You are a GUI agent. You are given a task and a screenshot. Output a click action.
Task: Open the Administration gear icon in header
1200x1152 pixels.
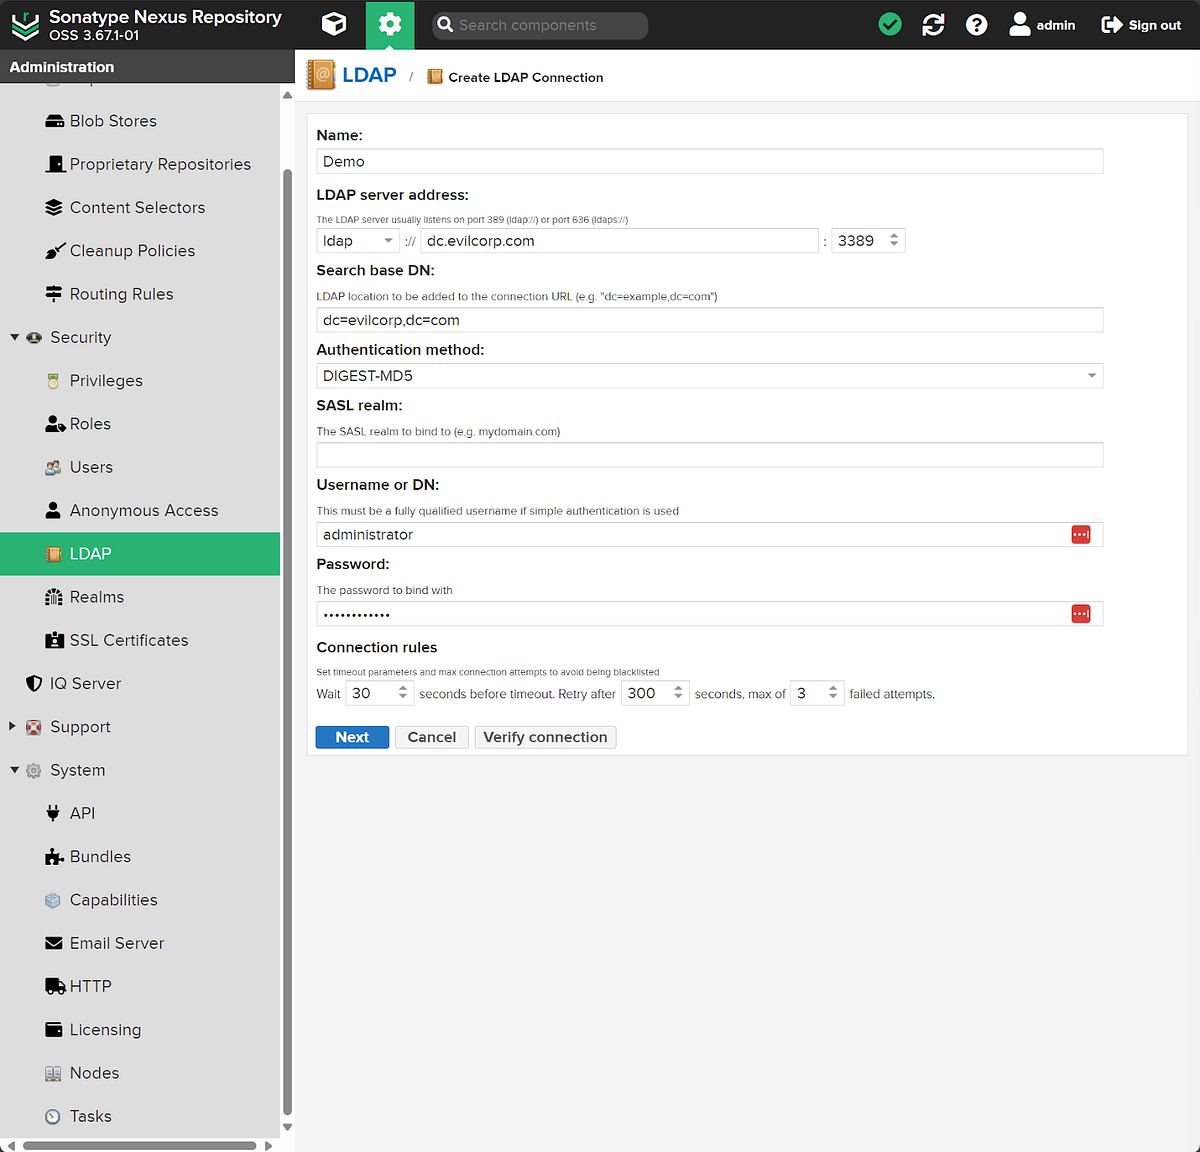point(390,25)
